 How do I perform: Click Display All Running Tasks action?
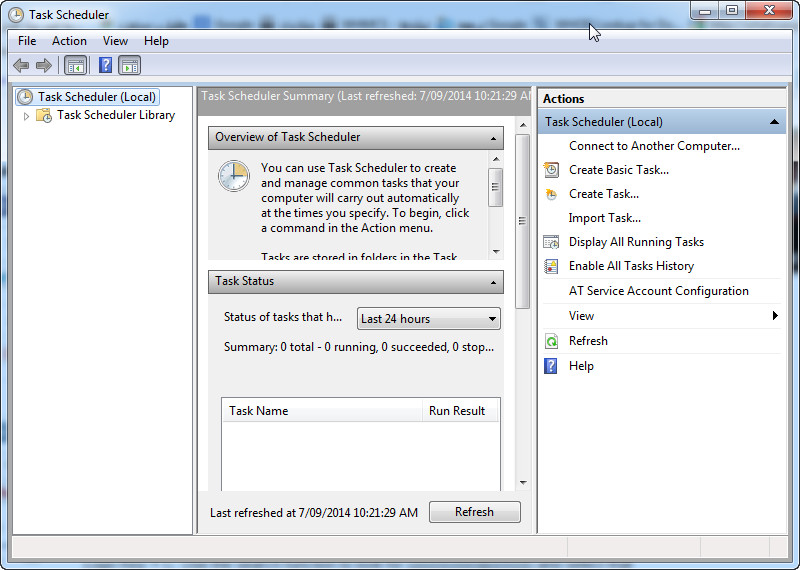(x=636, y=242)
